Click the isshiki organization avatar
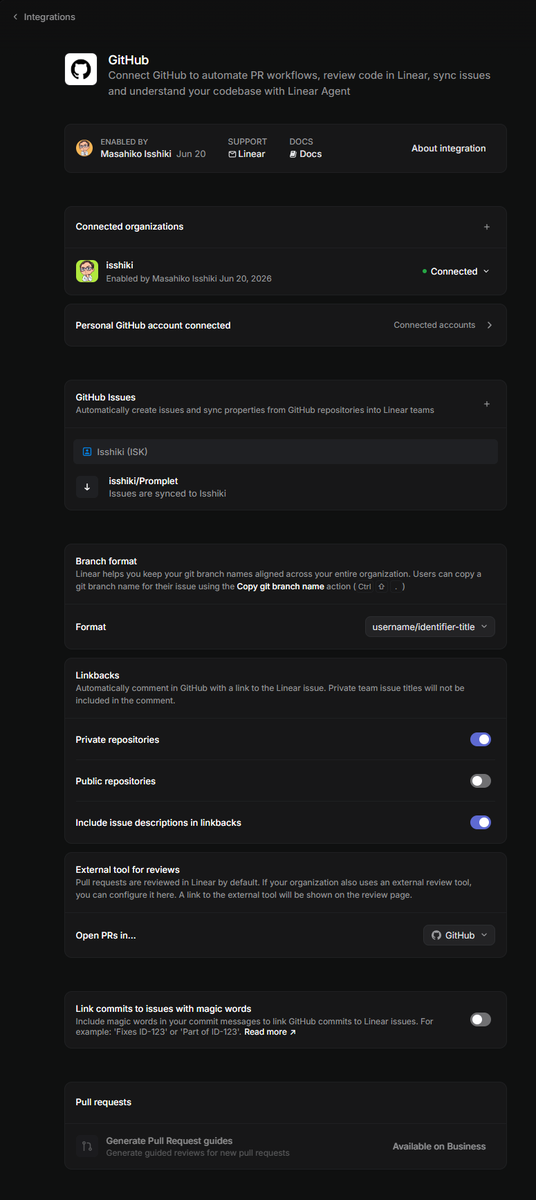The image size is (536, 1200). 87,271
